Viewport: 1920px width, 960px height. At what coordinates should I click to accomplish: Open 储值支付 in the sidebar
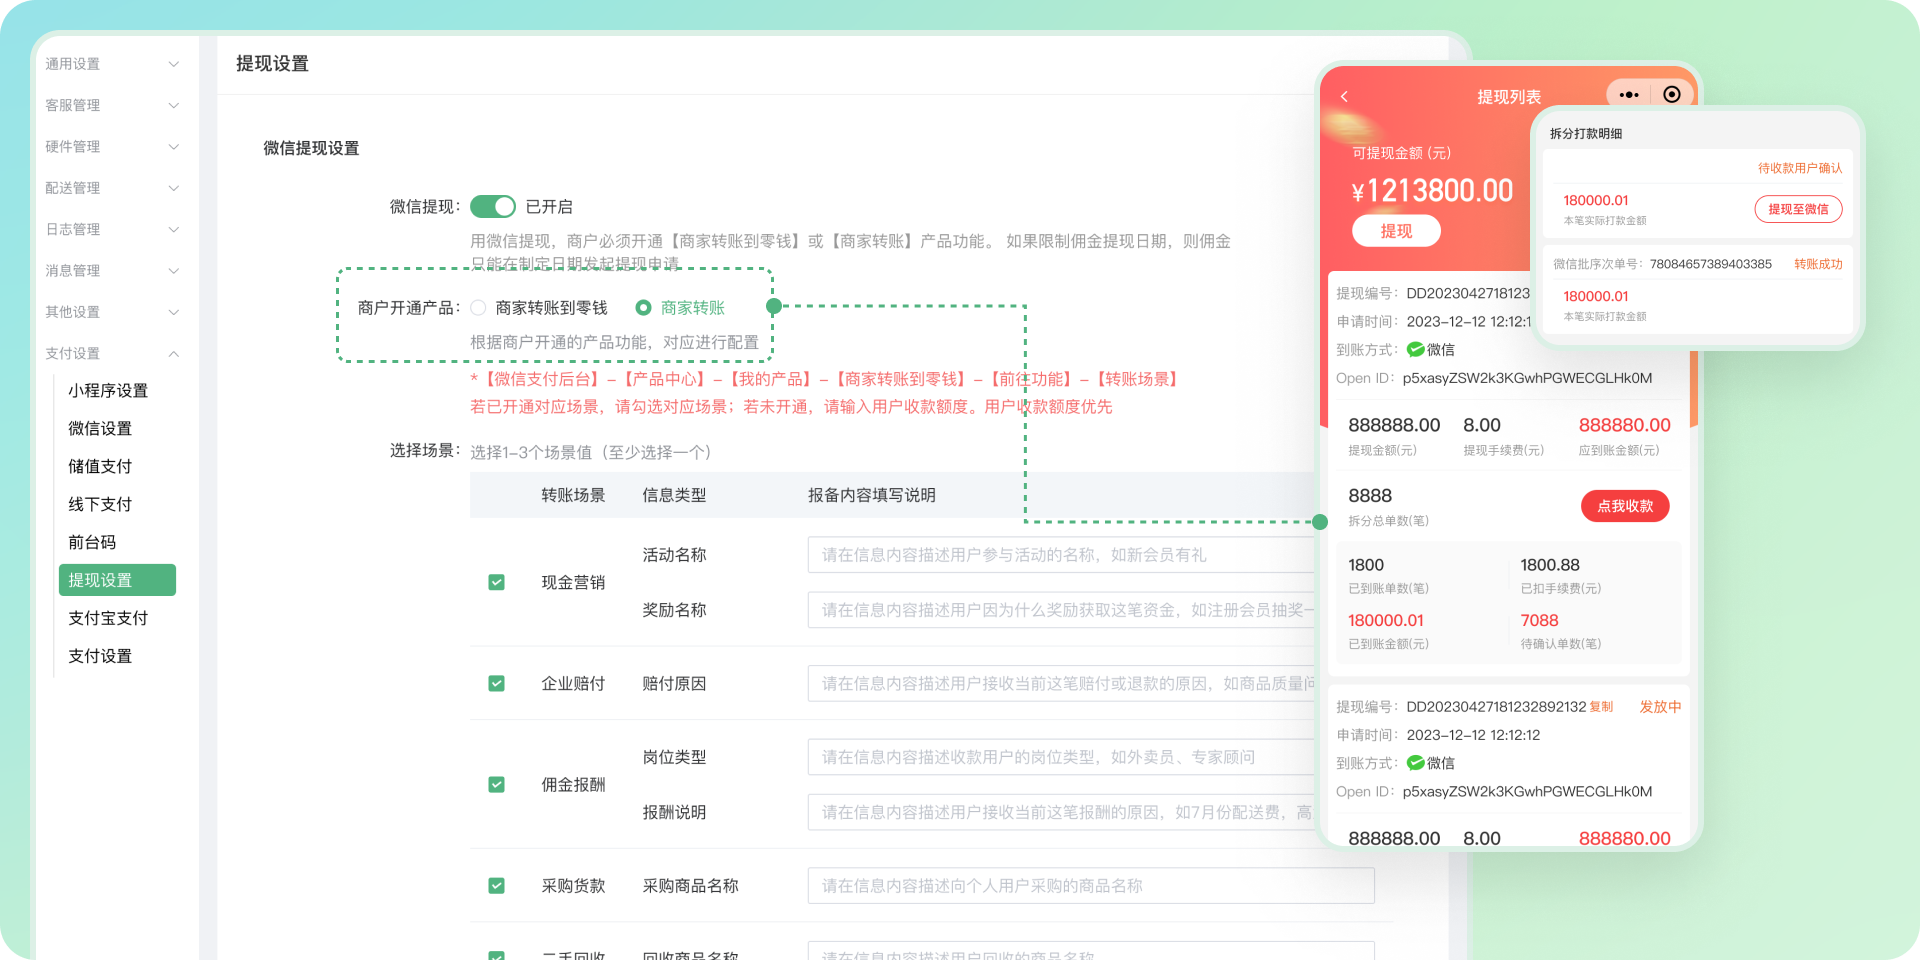click(100, 466)
